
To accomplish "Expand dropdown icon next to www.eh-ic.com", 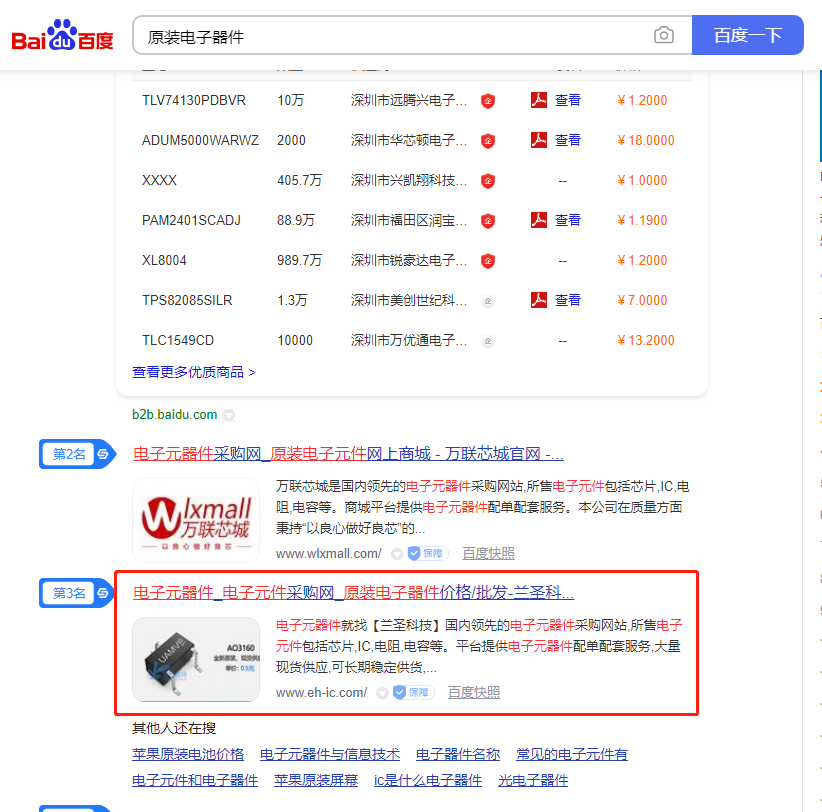I will 383,692.
